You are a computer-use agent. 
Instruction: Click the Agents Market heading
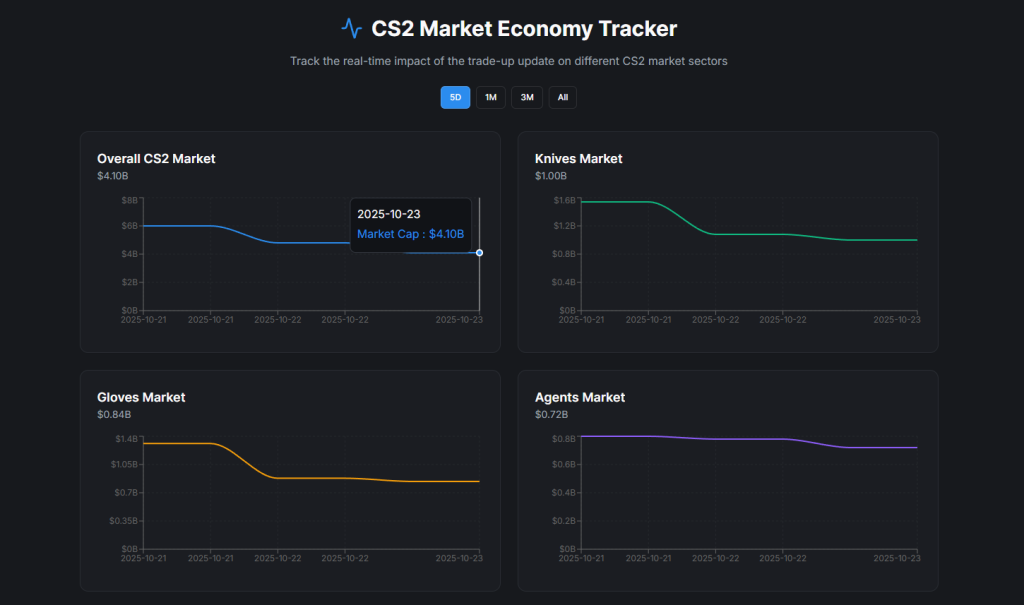click(x=580, y=397)
